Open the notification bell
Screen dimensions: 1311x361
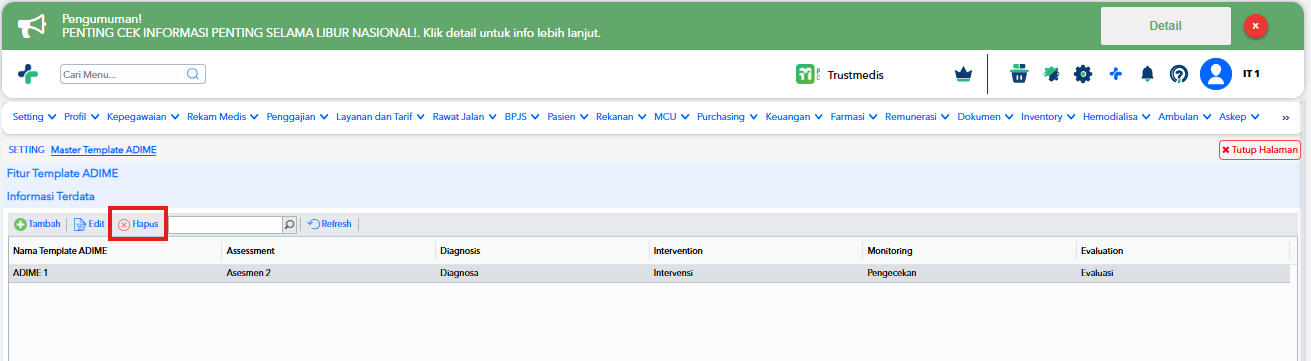(x=1148, y=74)
